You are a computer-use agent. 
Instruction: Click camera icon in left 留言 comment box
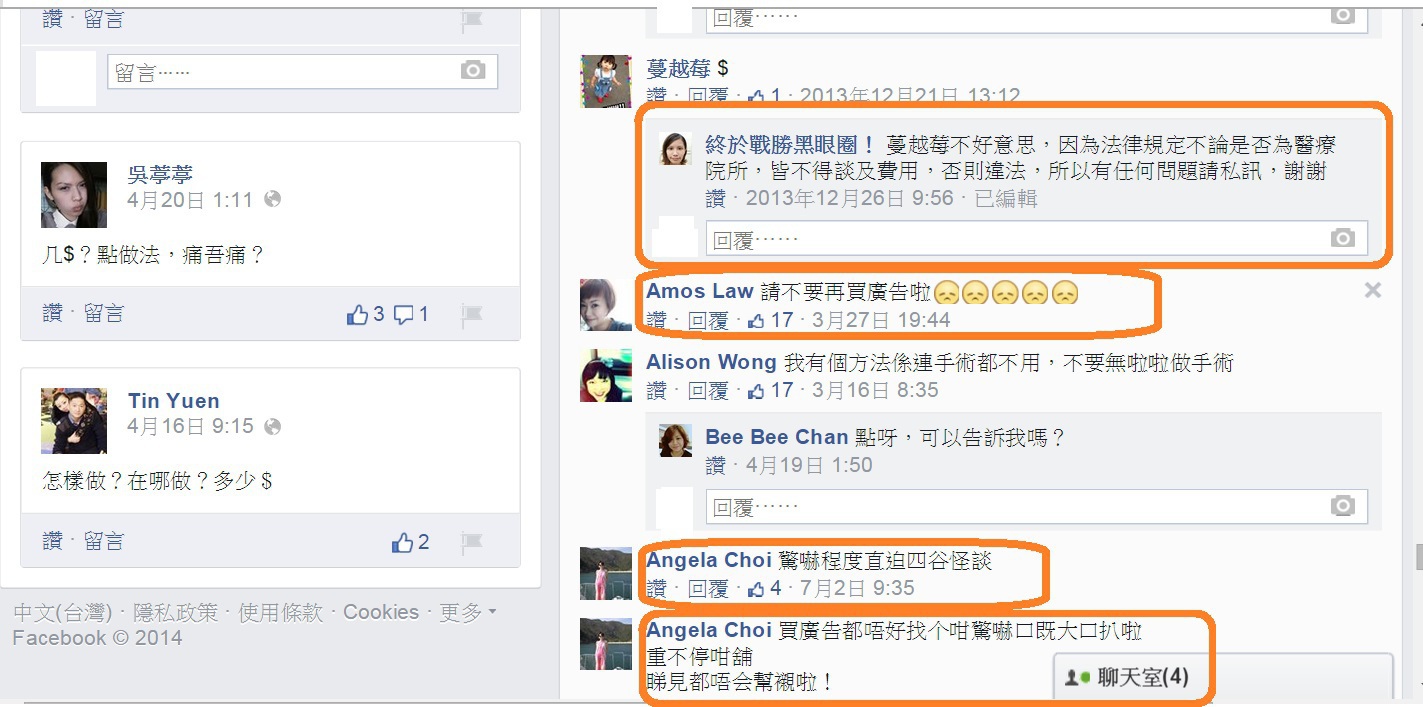click(473, 70)
